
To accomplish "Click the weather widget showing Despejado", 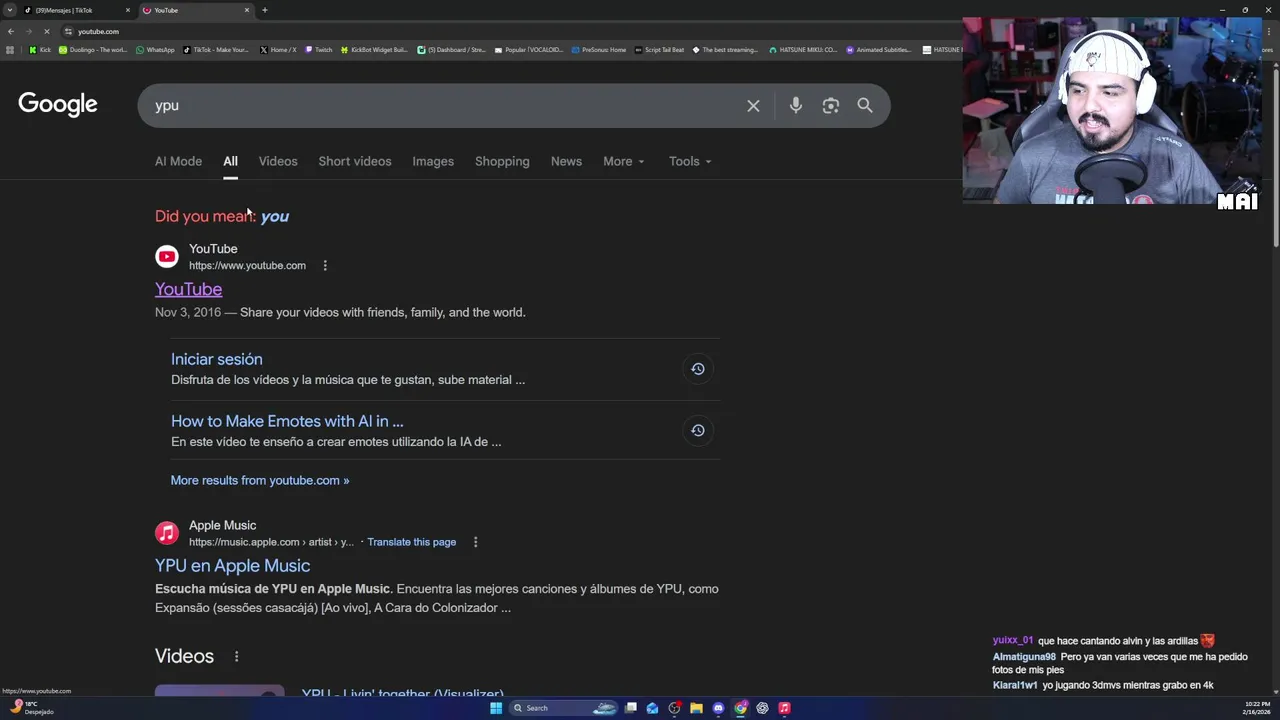I will pyautogui.click(x=32, y=708).
